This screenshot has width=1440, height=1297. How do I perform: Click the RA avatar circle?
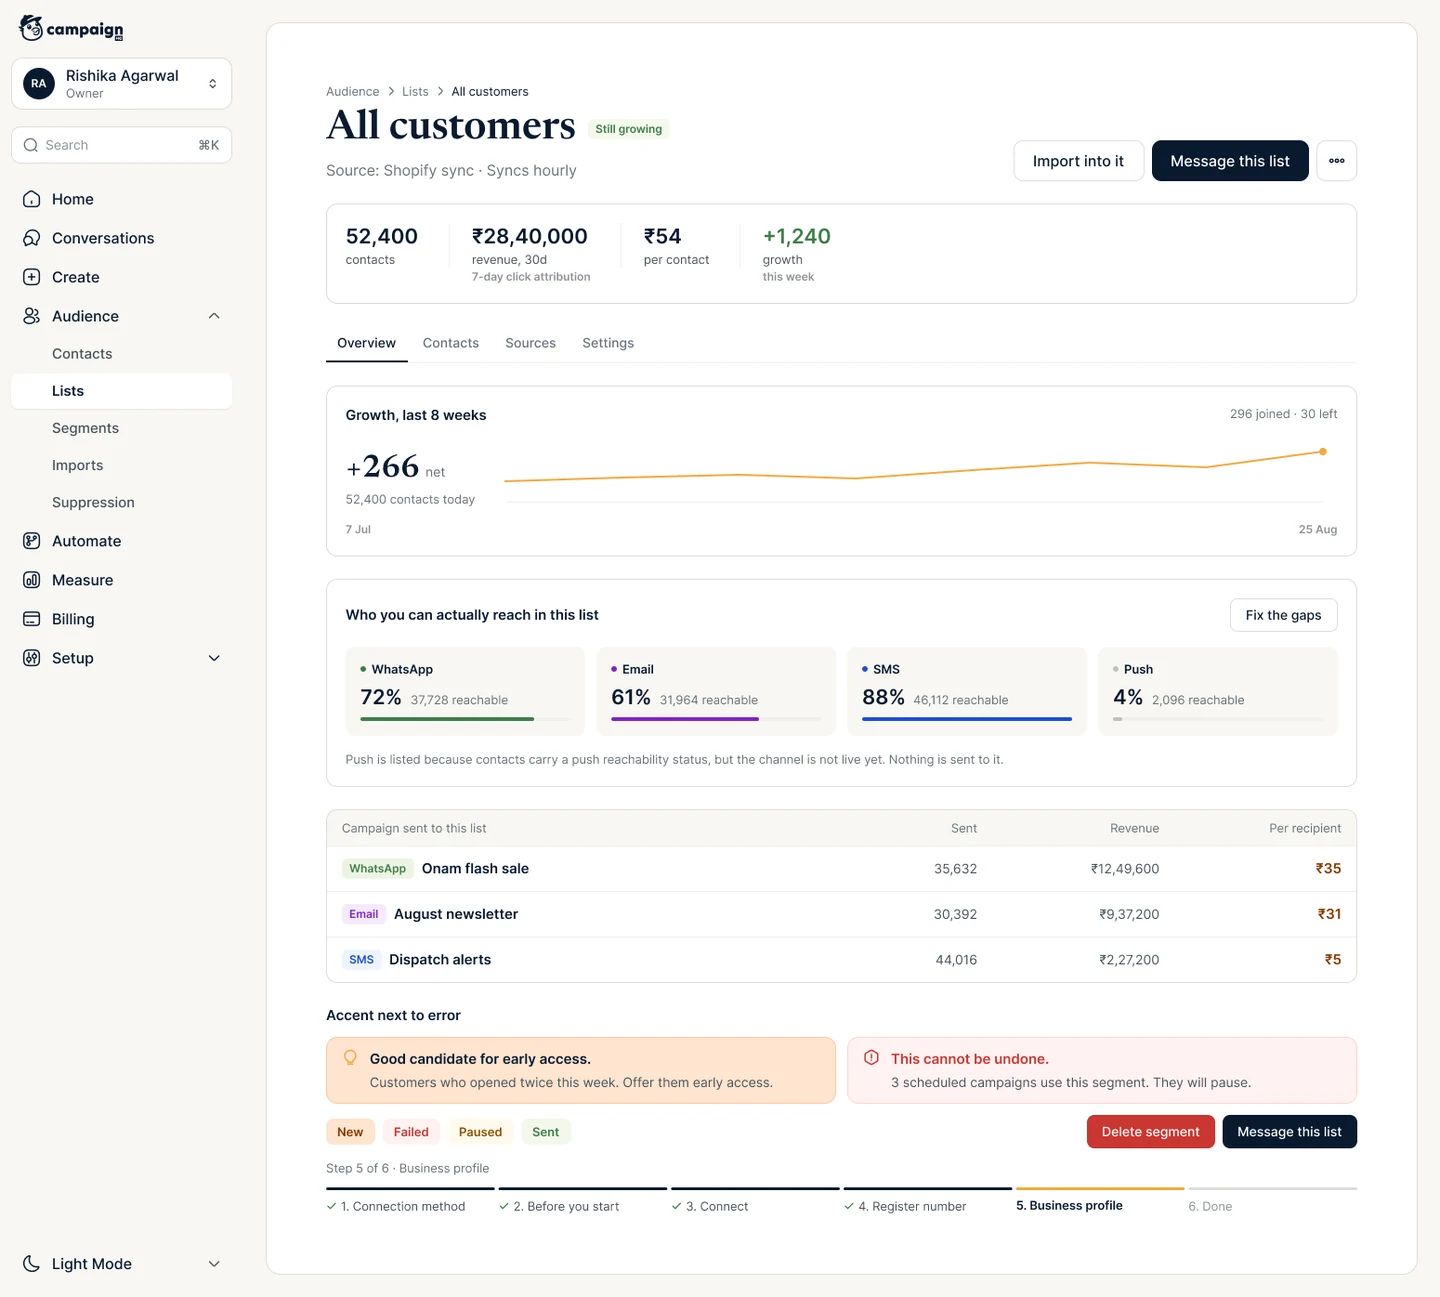click(39, 84)
